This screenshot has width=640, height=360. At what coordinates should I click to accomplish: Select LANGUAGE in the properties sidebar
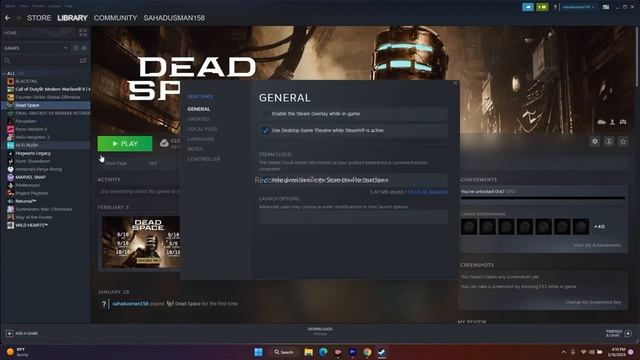coord(200,139)
